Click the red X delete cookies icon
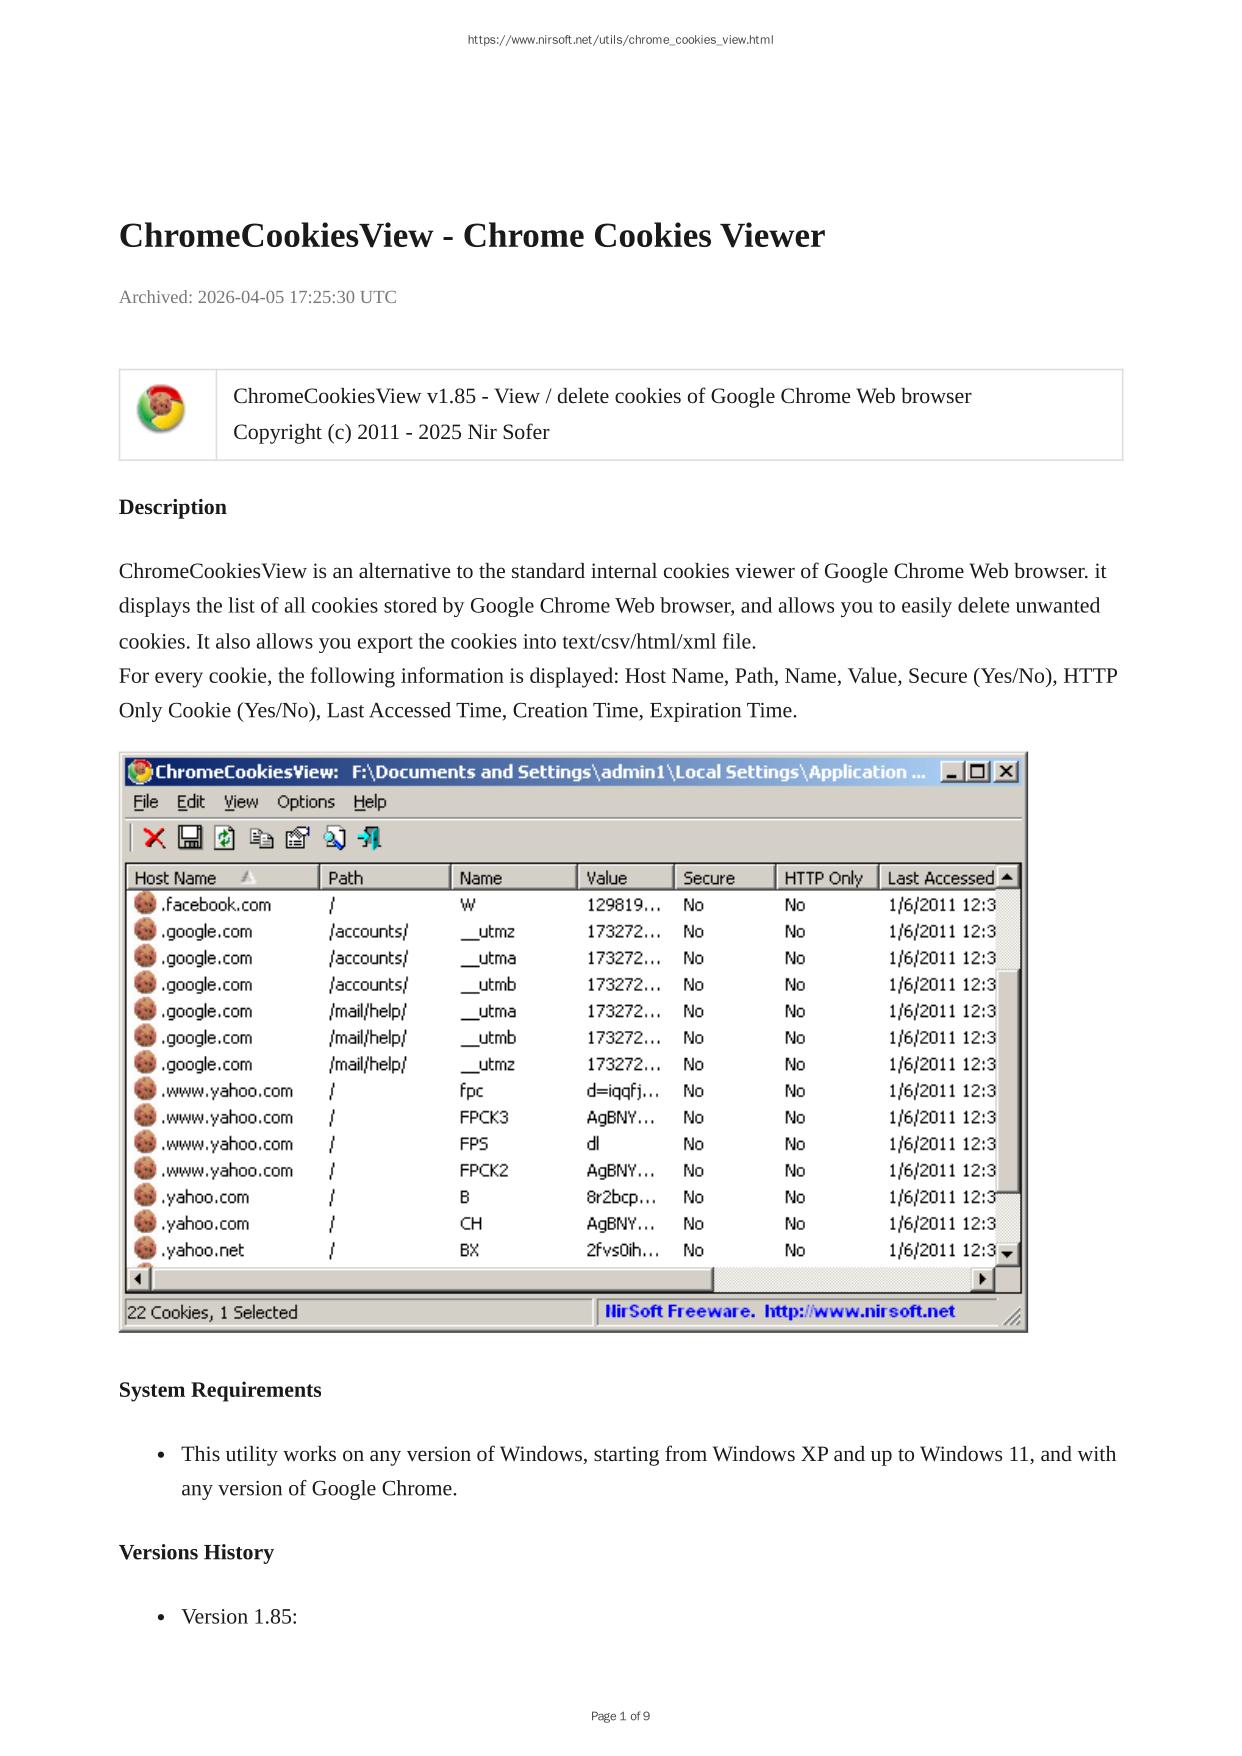 154,838
